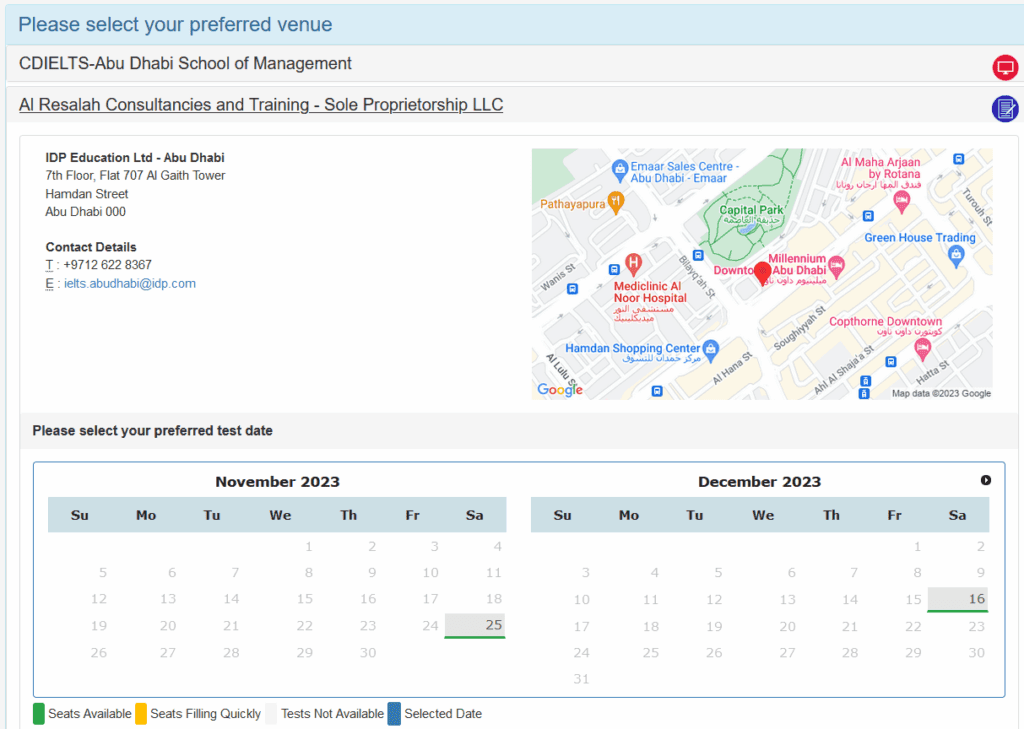
Task: Collapse the Al Resalah Consultancies and Training venue
Action: coord(261,105)
